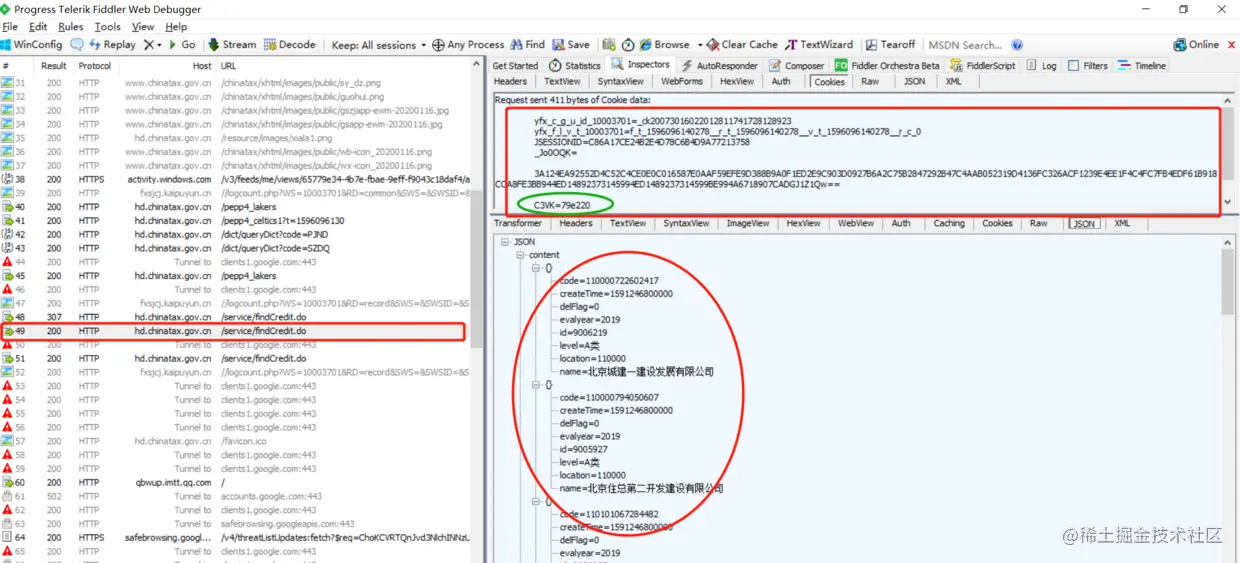
Task: Toggle the Filters tab checkbox
Action: tap(1073, 66)
